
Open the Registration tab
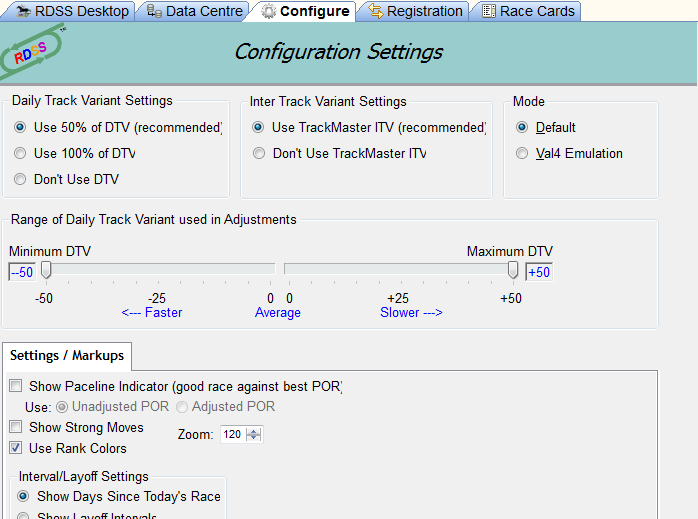[413, 11]
